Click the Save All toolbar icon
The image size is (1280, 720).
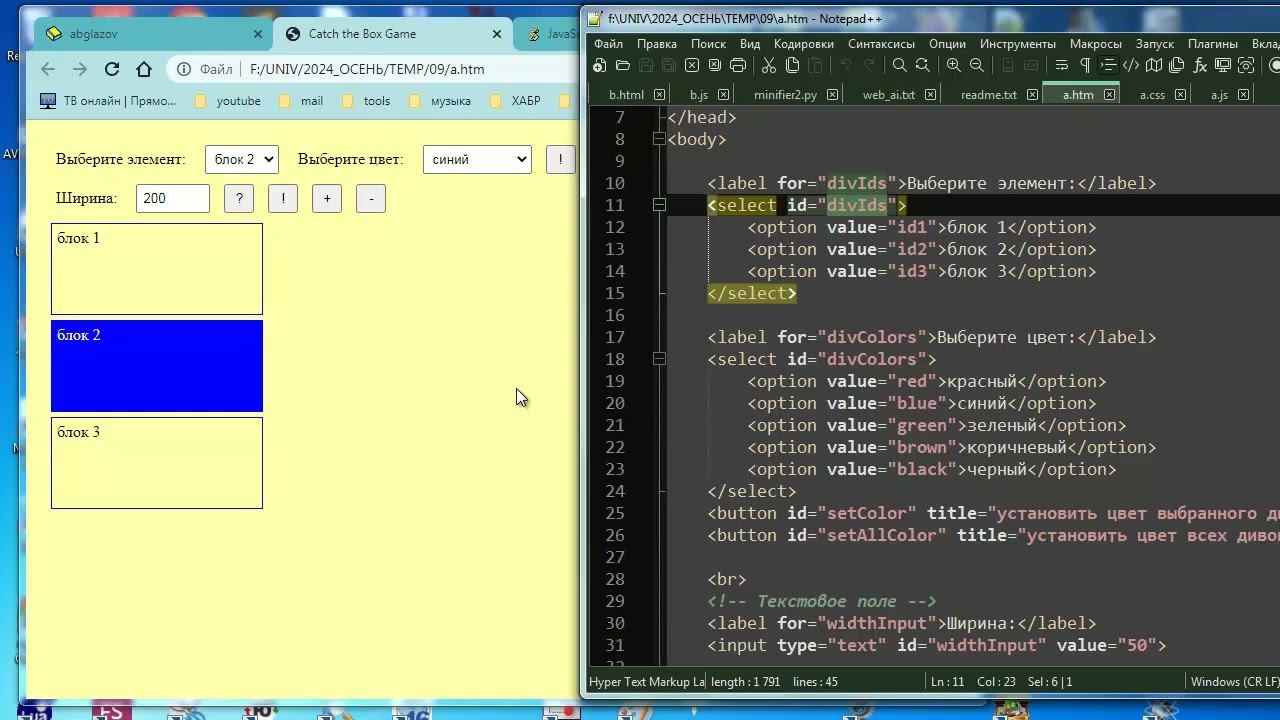point(669,65)
